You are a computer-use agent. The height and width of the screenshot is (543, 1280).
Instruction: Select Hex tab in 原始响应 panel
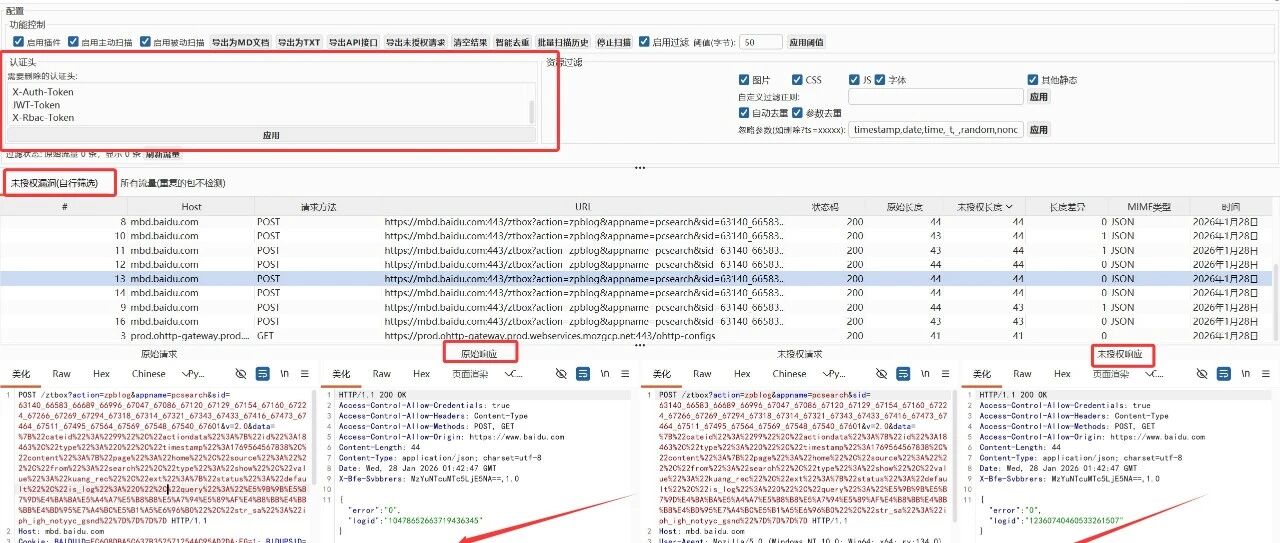pyautogui.click(x=422, y=374)
